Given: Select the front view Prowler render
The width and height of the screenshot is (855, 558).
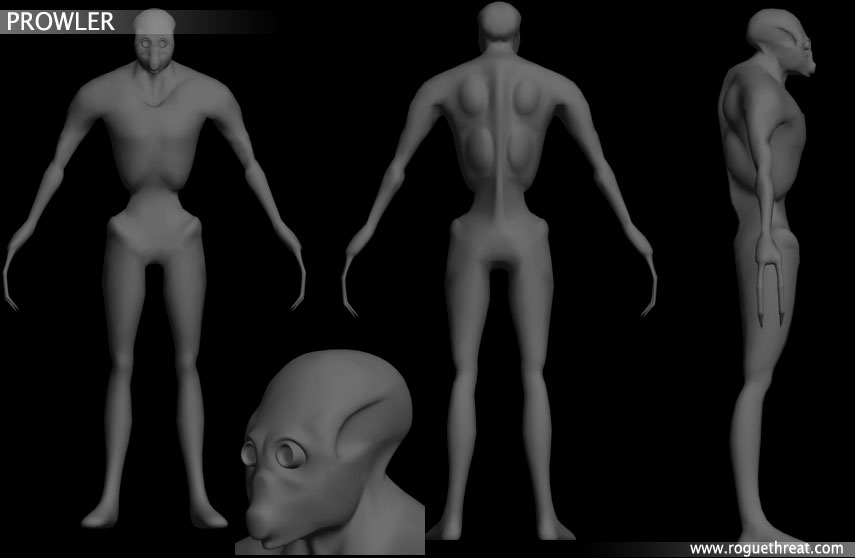Looking at the screenshot, I should (154, 268).
